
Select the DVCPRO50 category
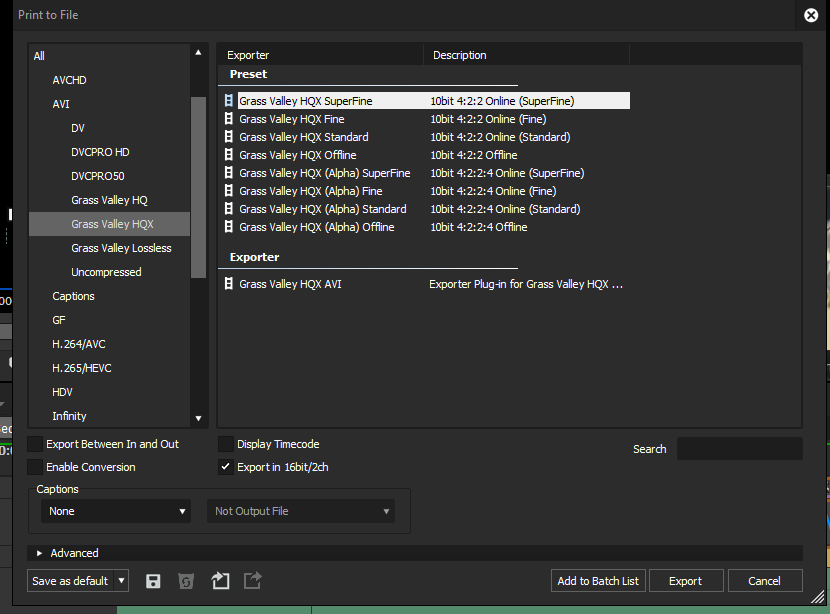coord(98,176)
